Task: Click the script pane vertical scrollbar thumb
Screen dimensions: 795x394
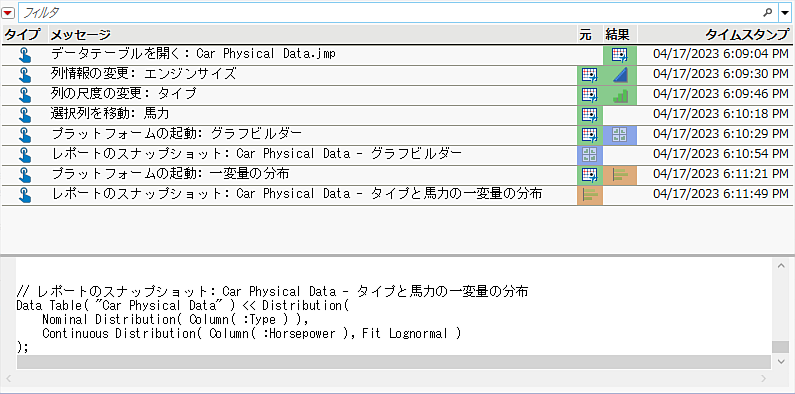Action: pos(780,347)
